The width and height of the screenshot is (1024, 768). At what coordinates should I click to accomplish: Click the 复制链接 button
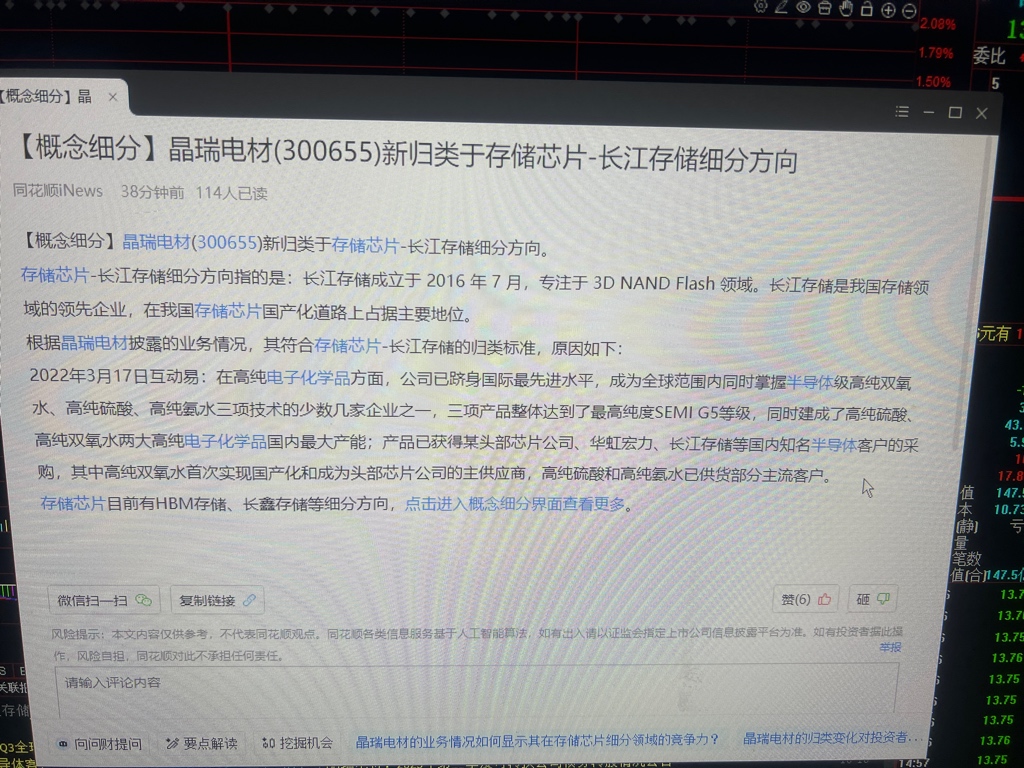coord(217,600)
